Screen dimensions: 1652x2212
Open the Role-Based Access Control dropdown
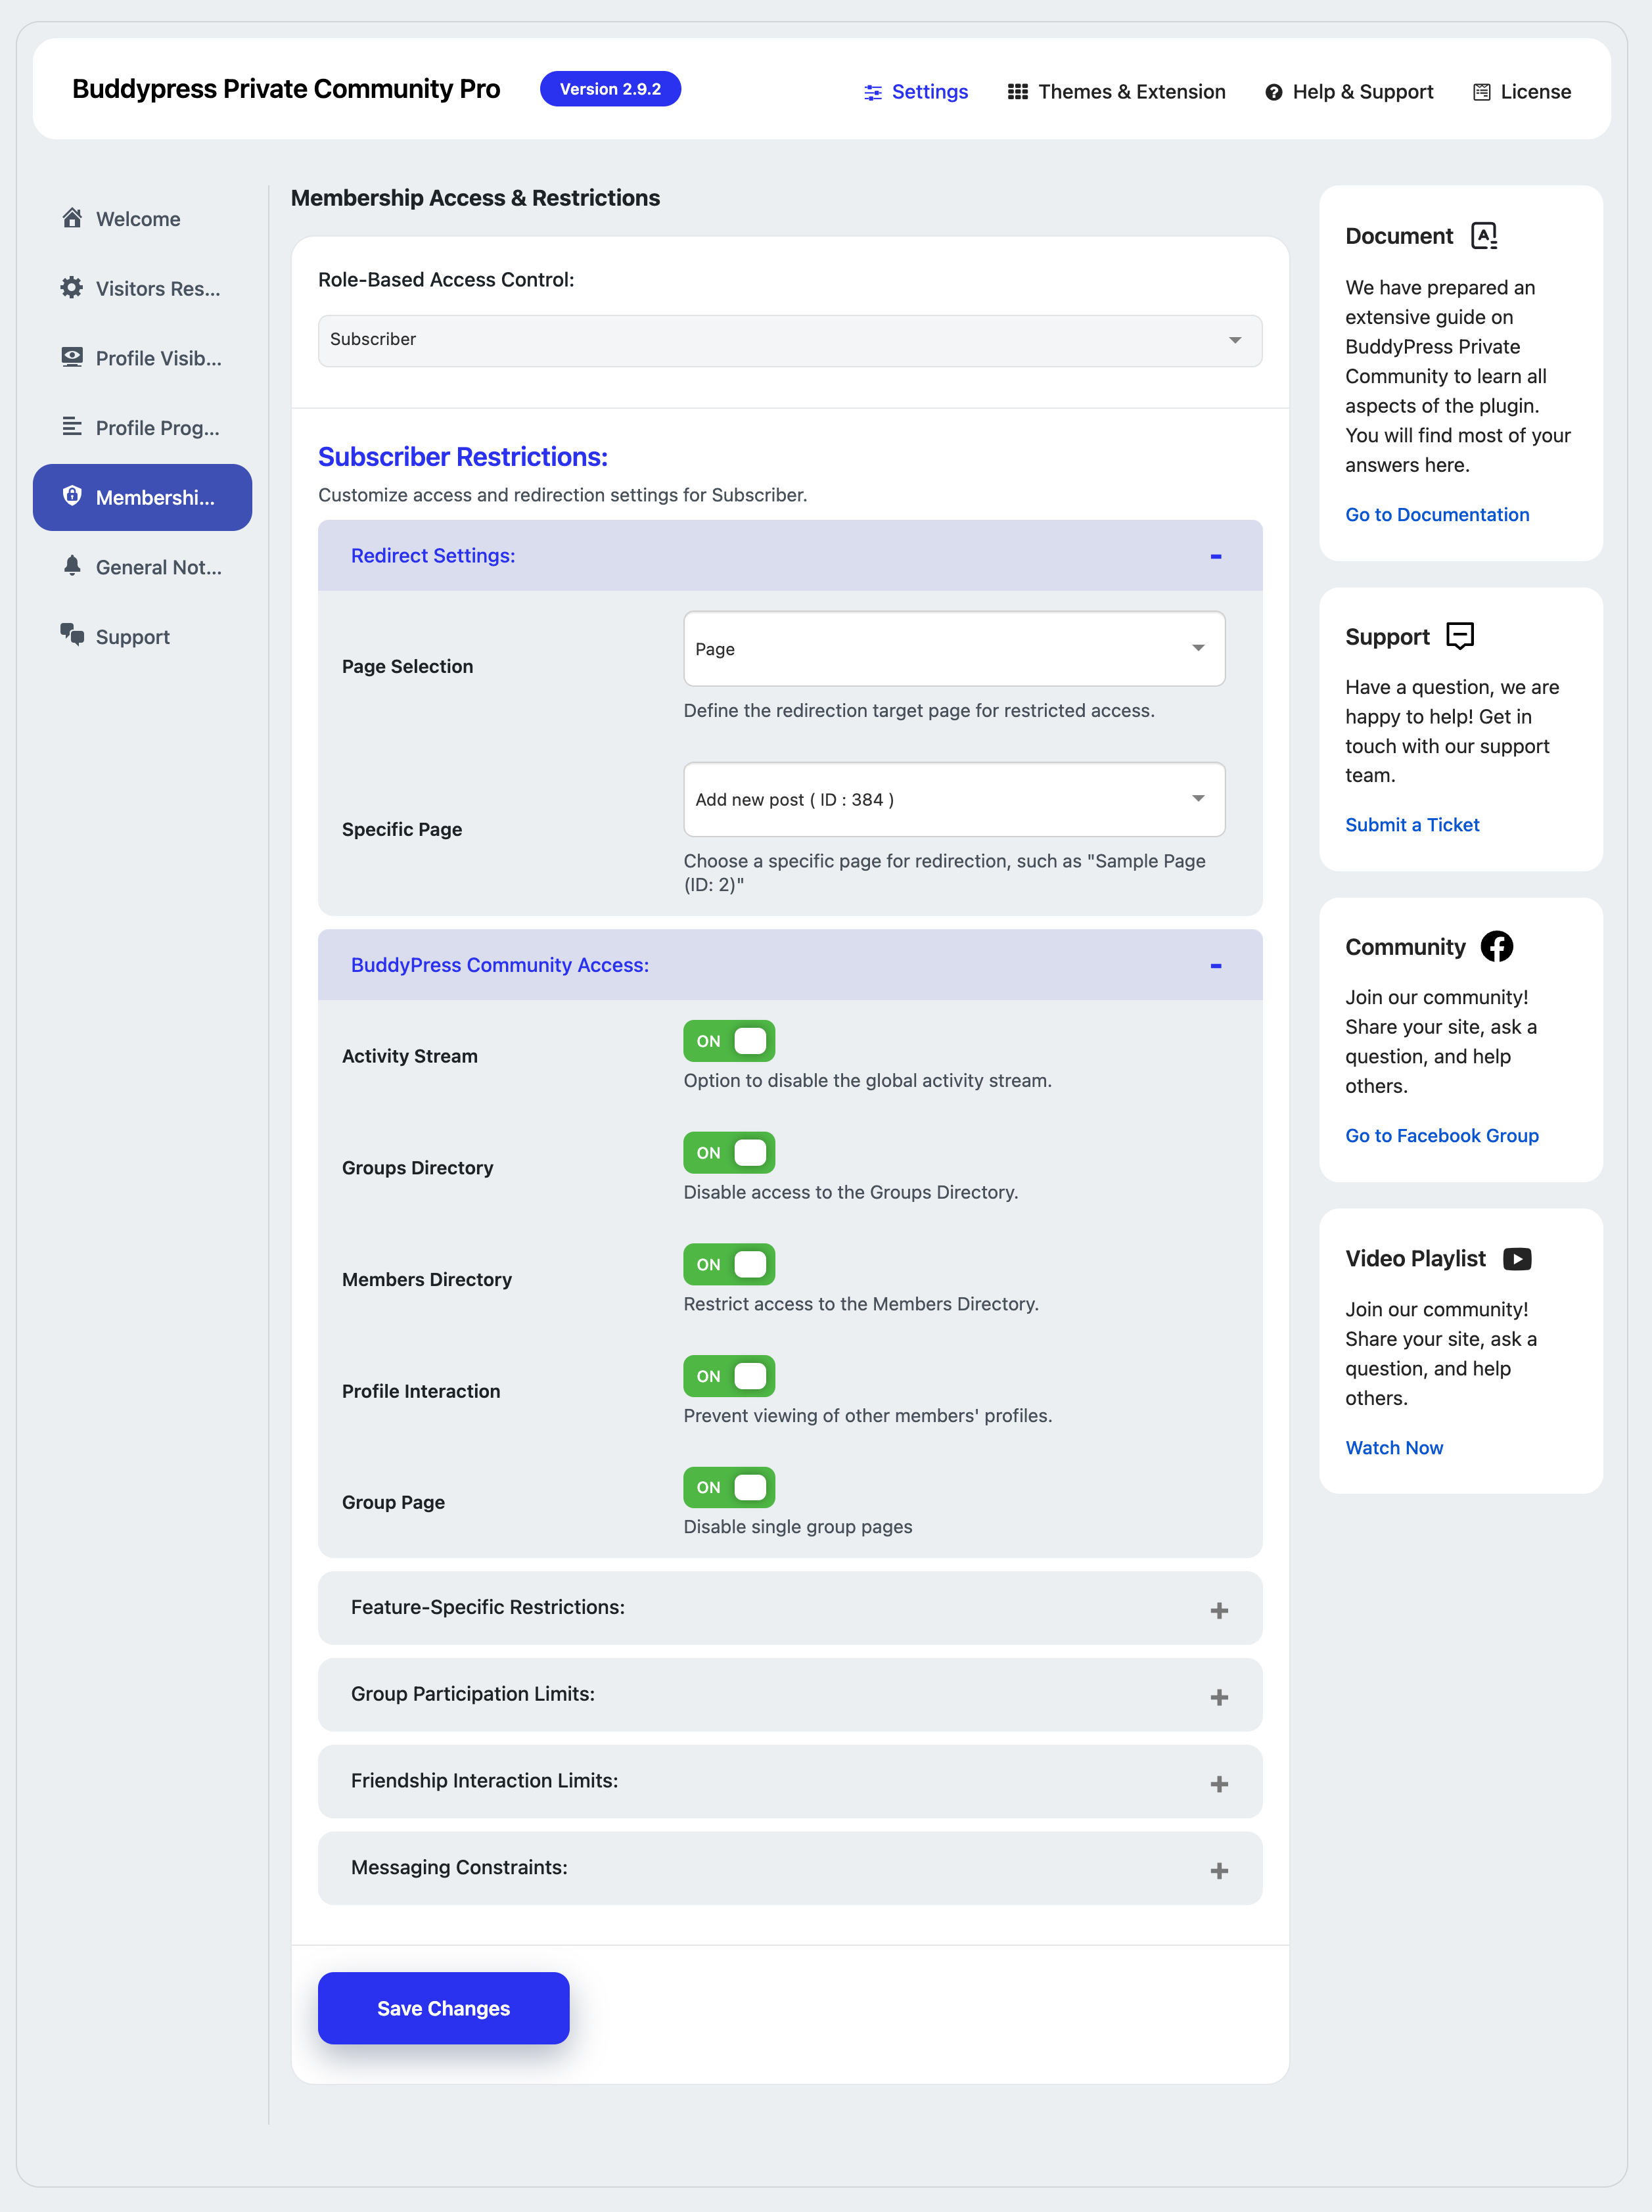tap(790, 340)
